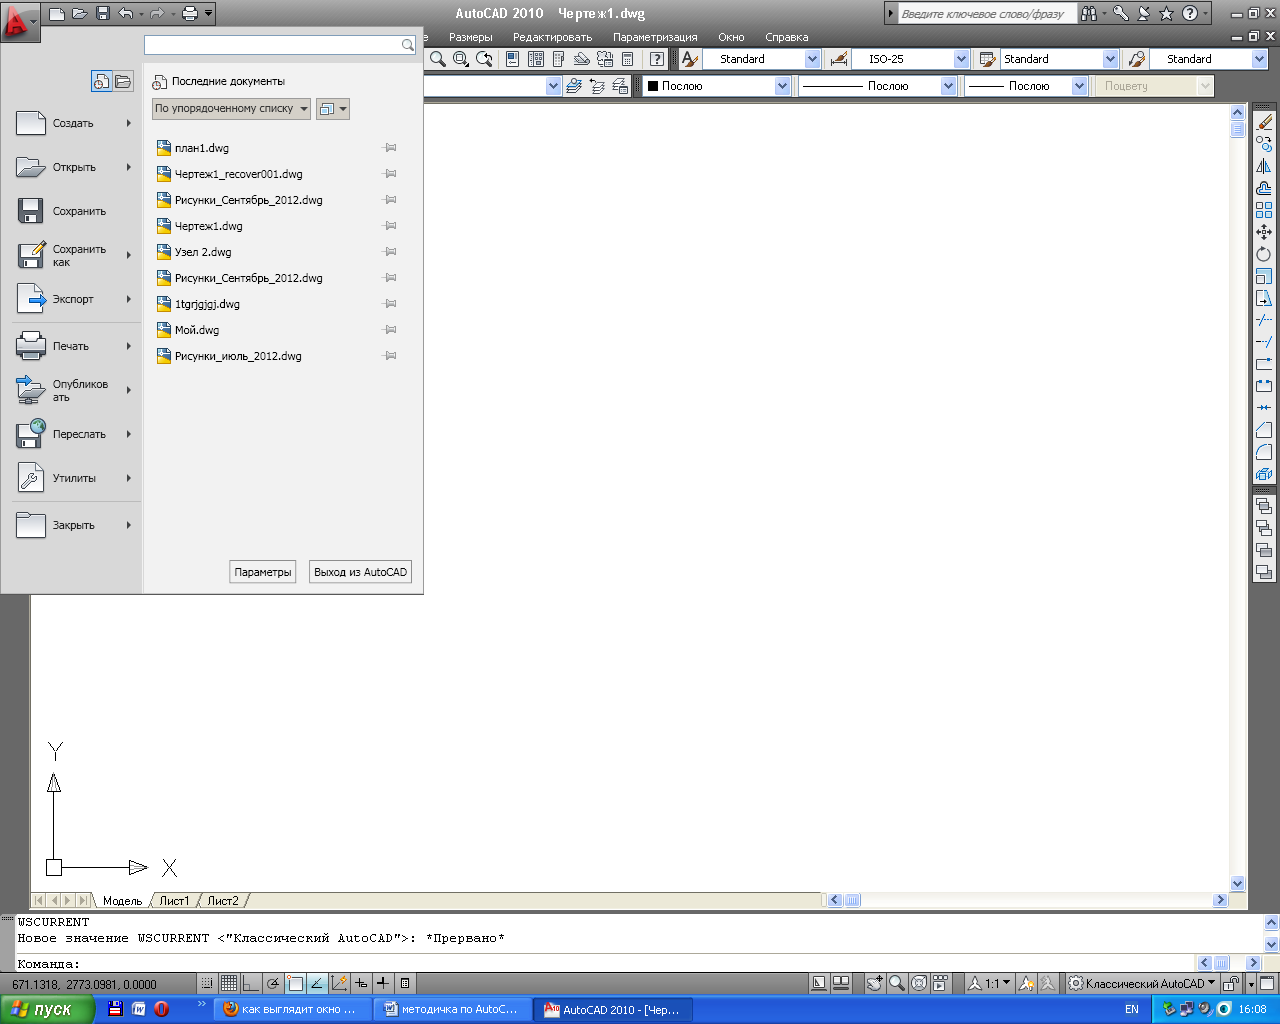Open the 'По упорядоченному списку' sort dropdown
The height and width of the screenshot is (1024, 1280).
(231, 108)
